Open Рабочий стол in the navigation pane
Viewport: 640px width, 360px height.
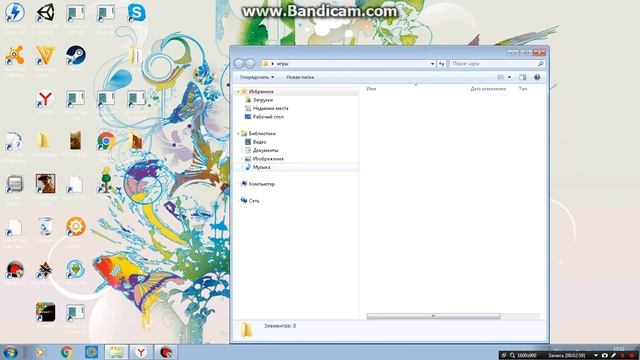268,117
